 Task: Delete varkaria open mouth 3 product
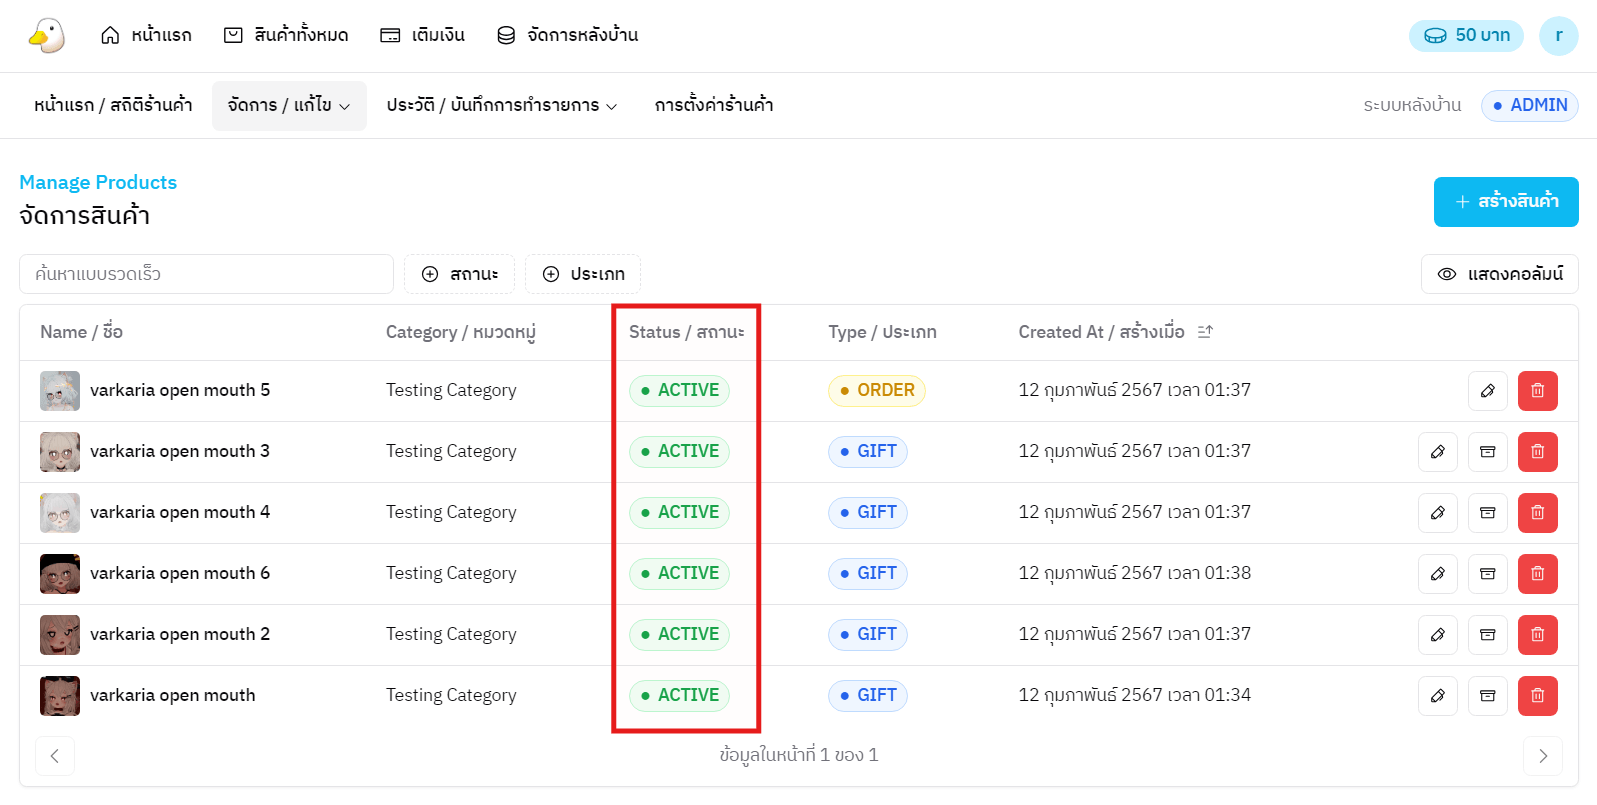(x=1537, y=452)
